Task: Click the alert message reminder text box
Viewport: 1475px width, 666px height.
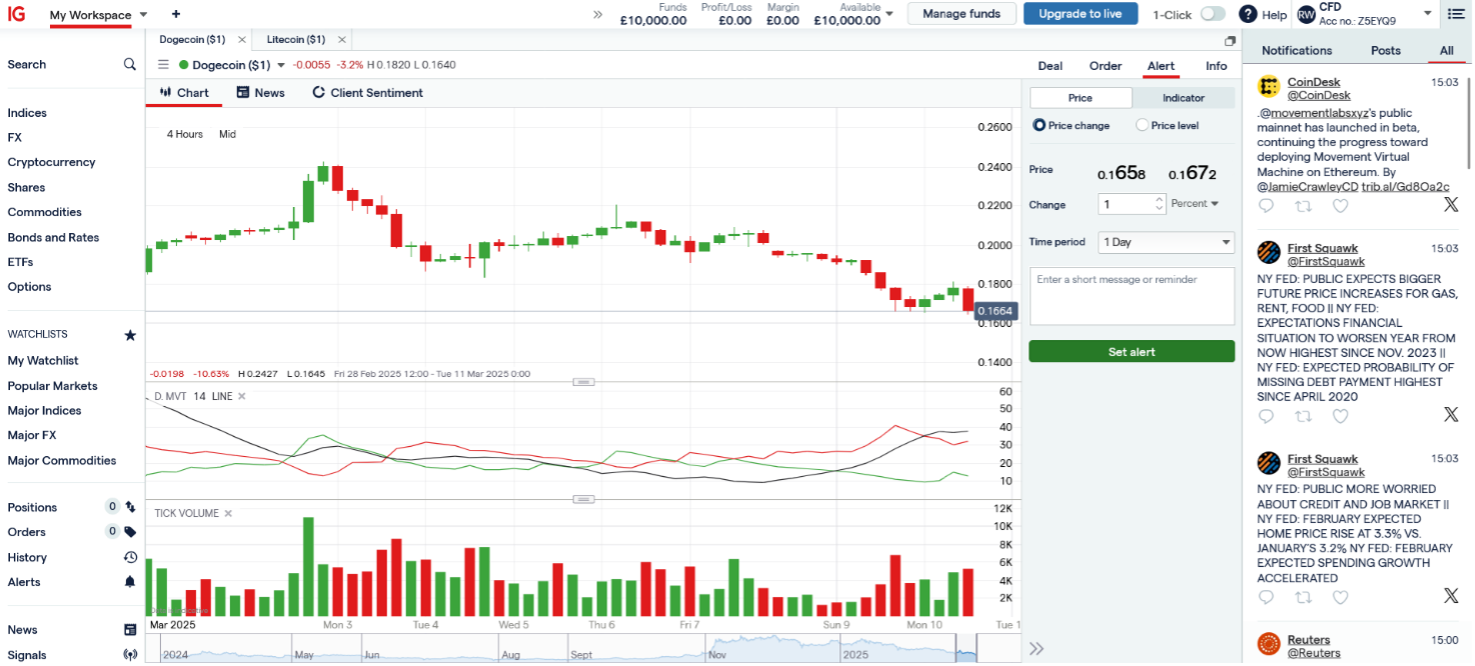Action: click(x=1131, y=296)
